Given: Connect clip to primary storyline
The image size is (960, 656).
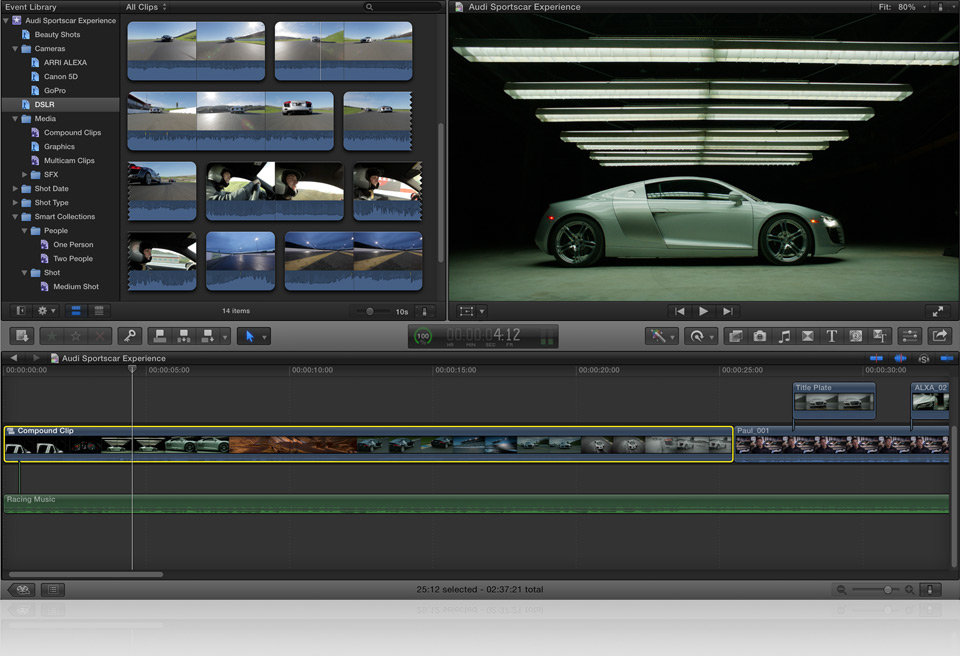Looking at the screenshot, I should [x=160, y=336].
